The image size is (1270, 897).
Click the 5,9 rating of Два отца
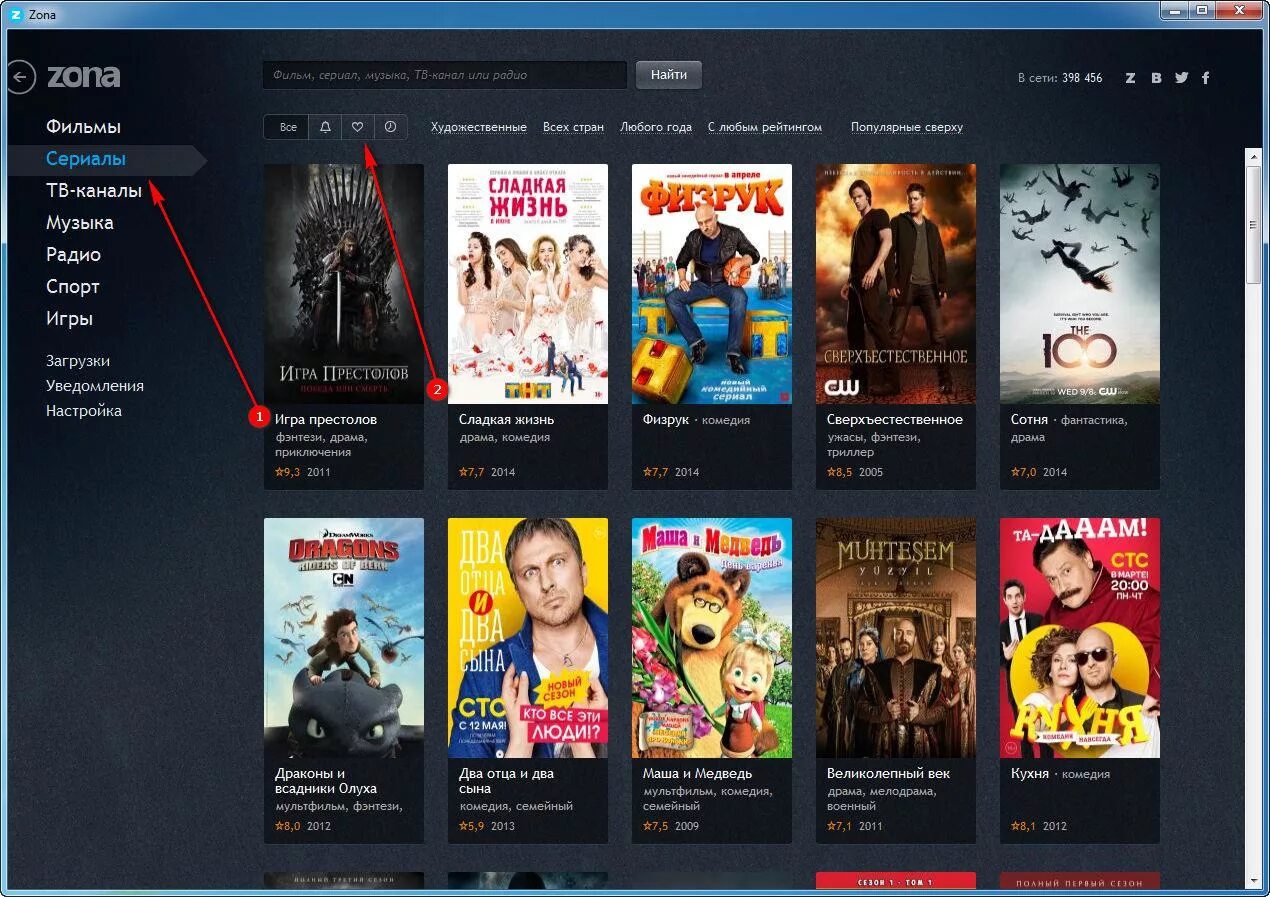coord(472,826)
